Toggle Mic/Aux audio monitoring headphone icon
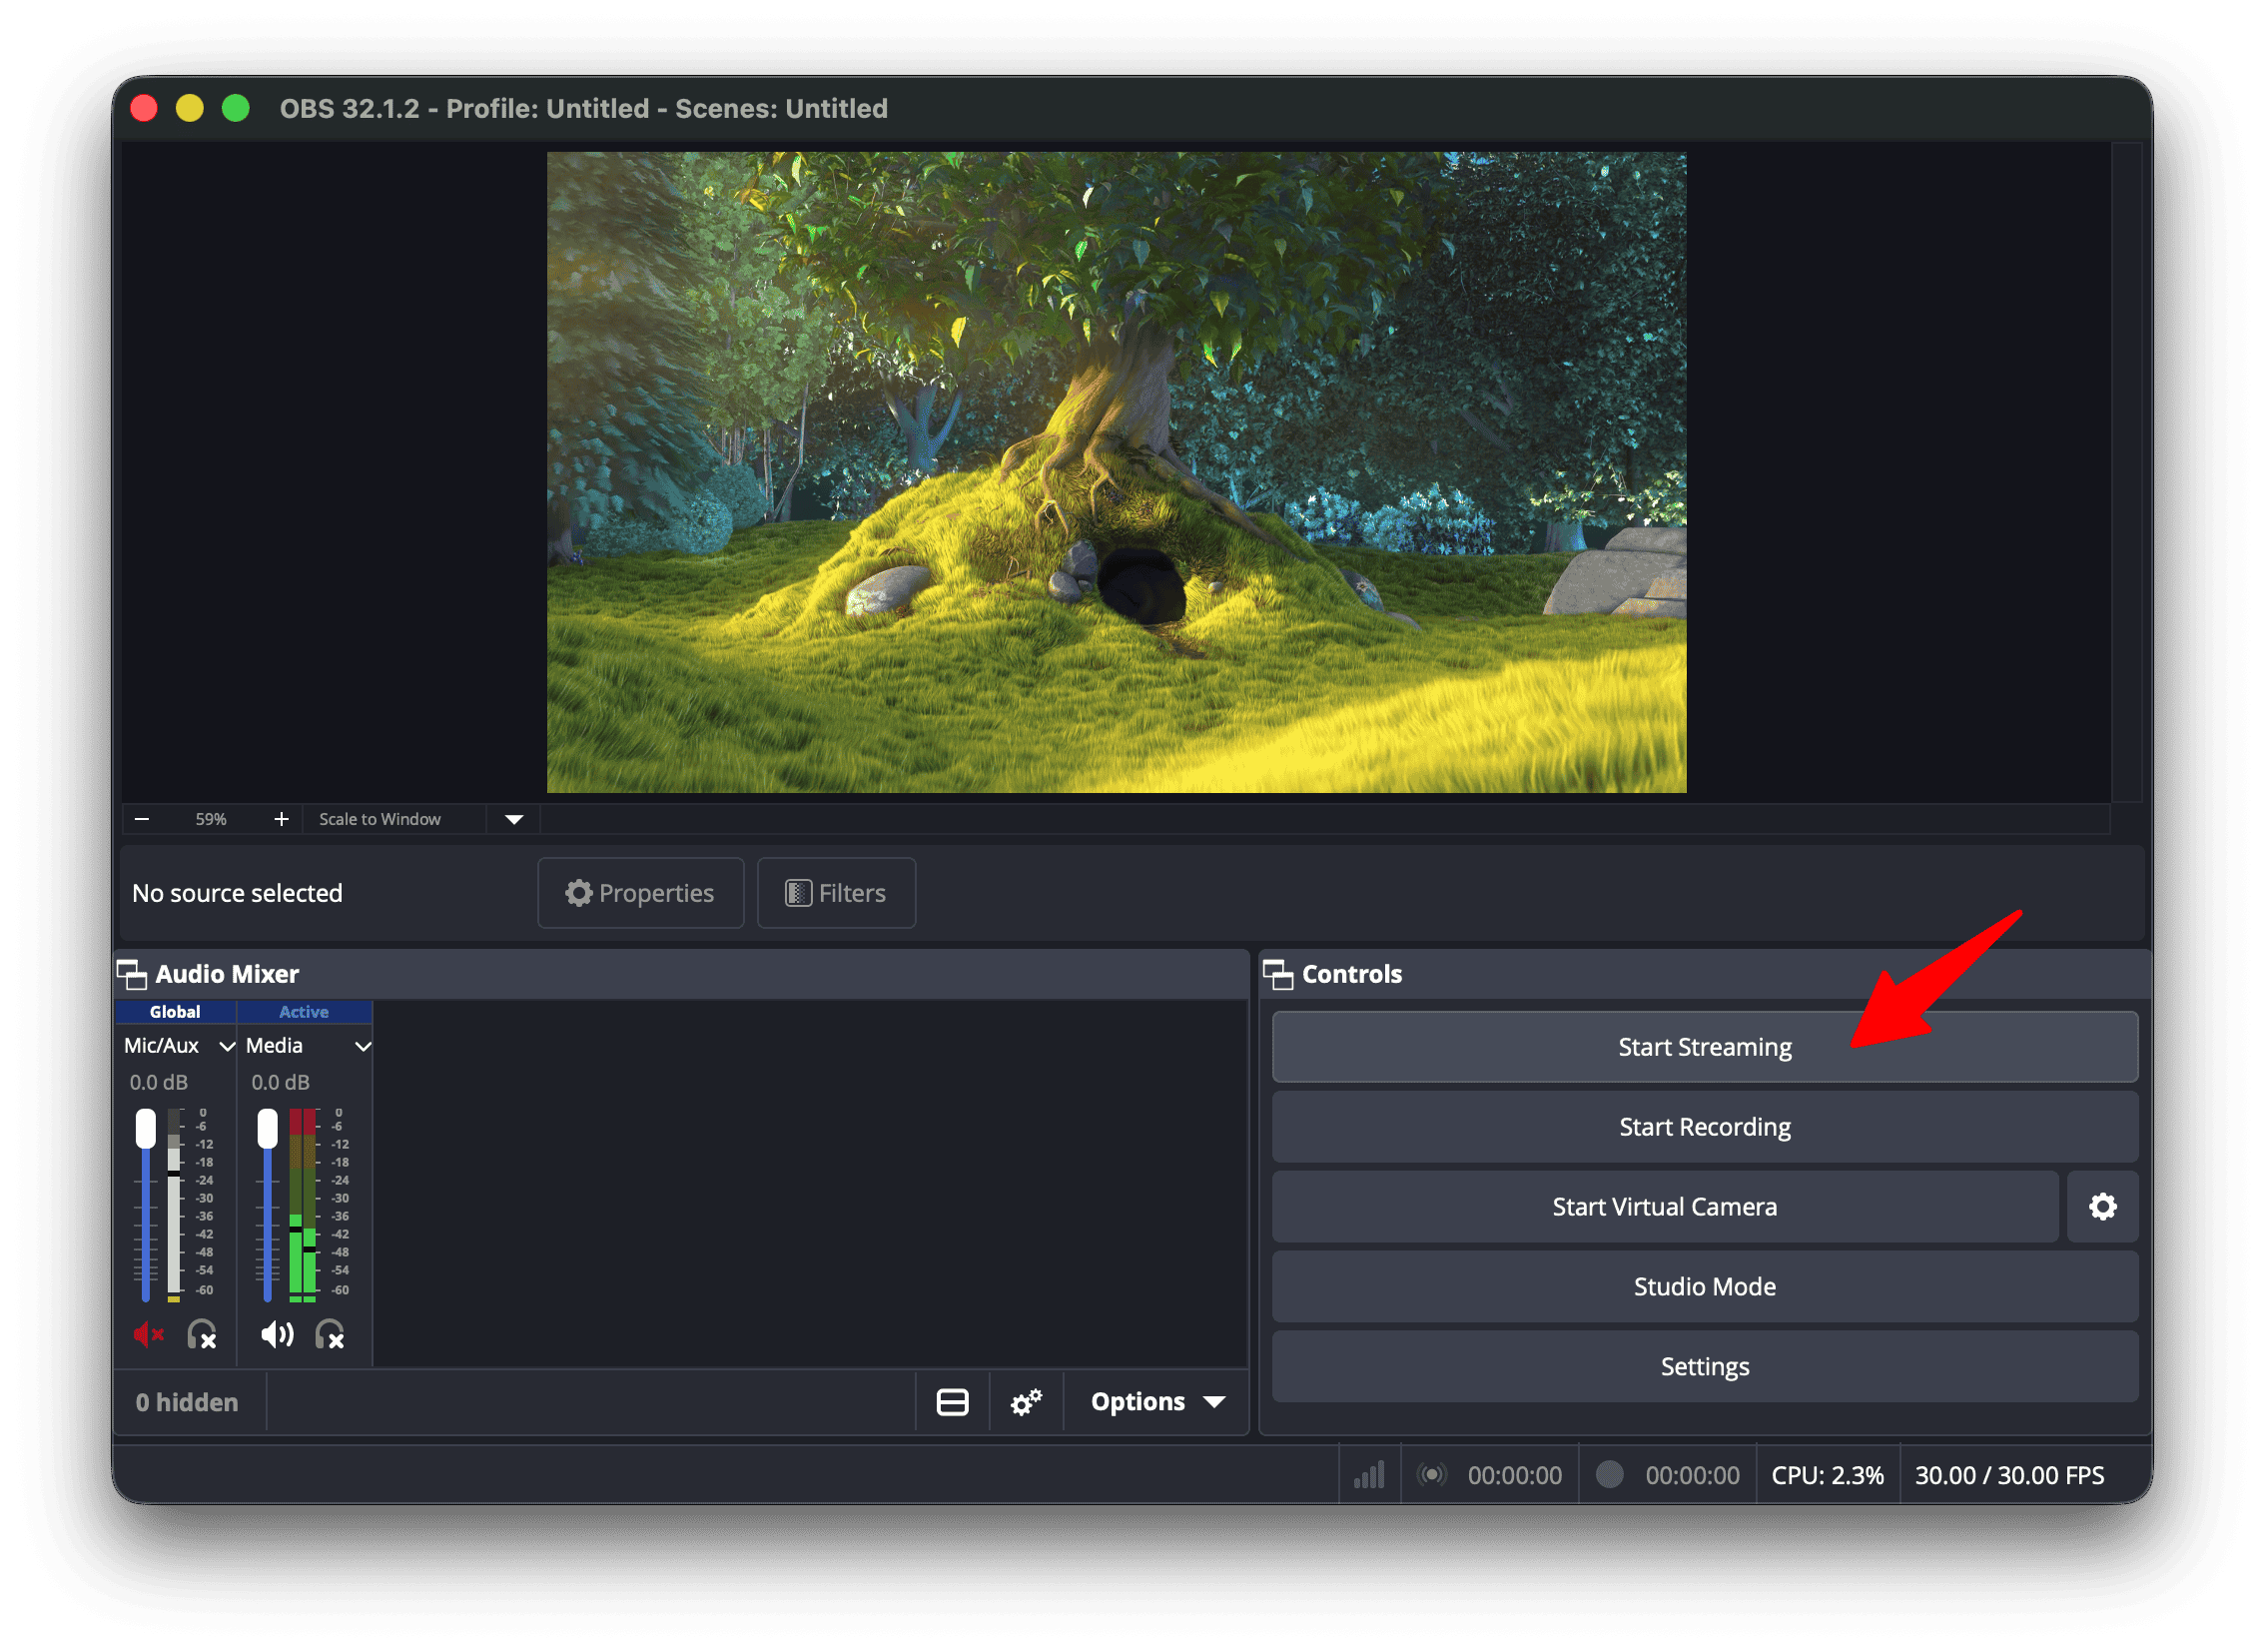This screenshot has width=2265, height=1652. [203, 1335]
